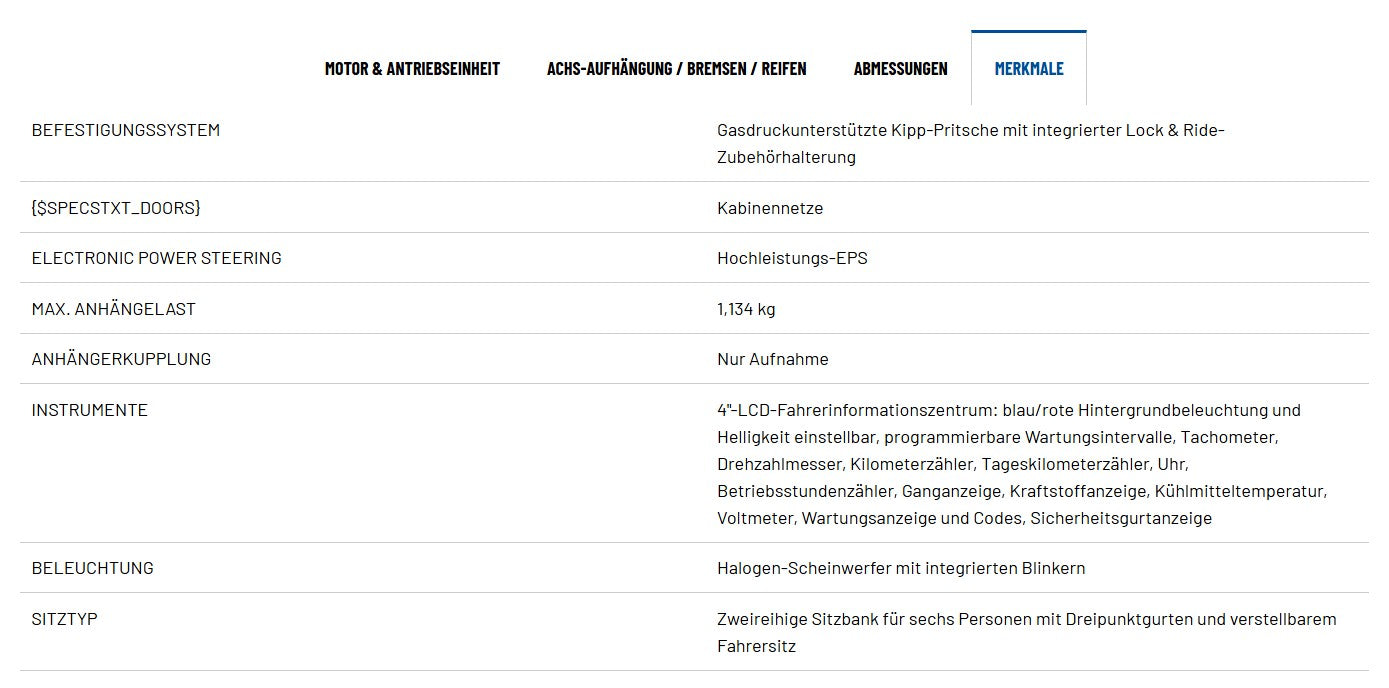Click the Electronic Power Steering label
The width and height of the screenshot is (1389, 688).
point(156,258)
